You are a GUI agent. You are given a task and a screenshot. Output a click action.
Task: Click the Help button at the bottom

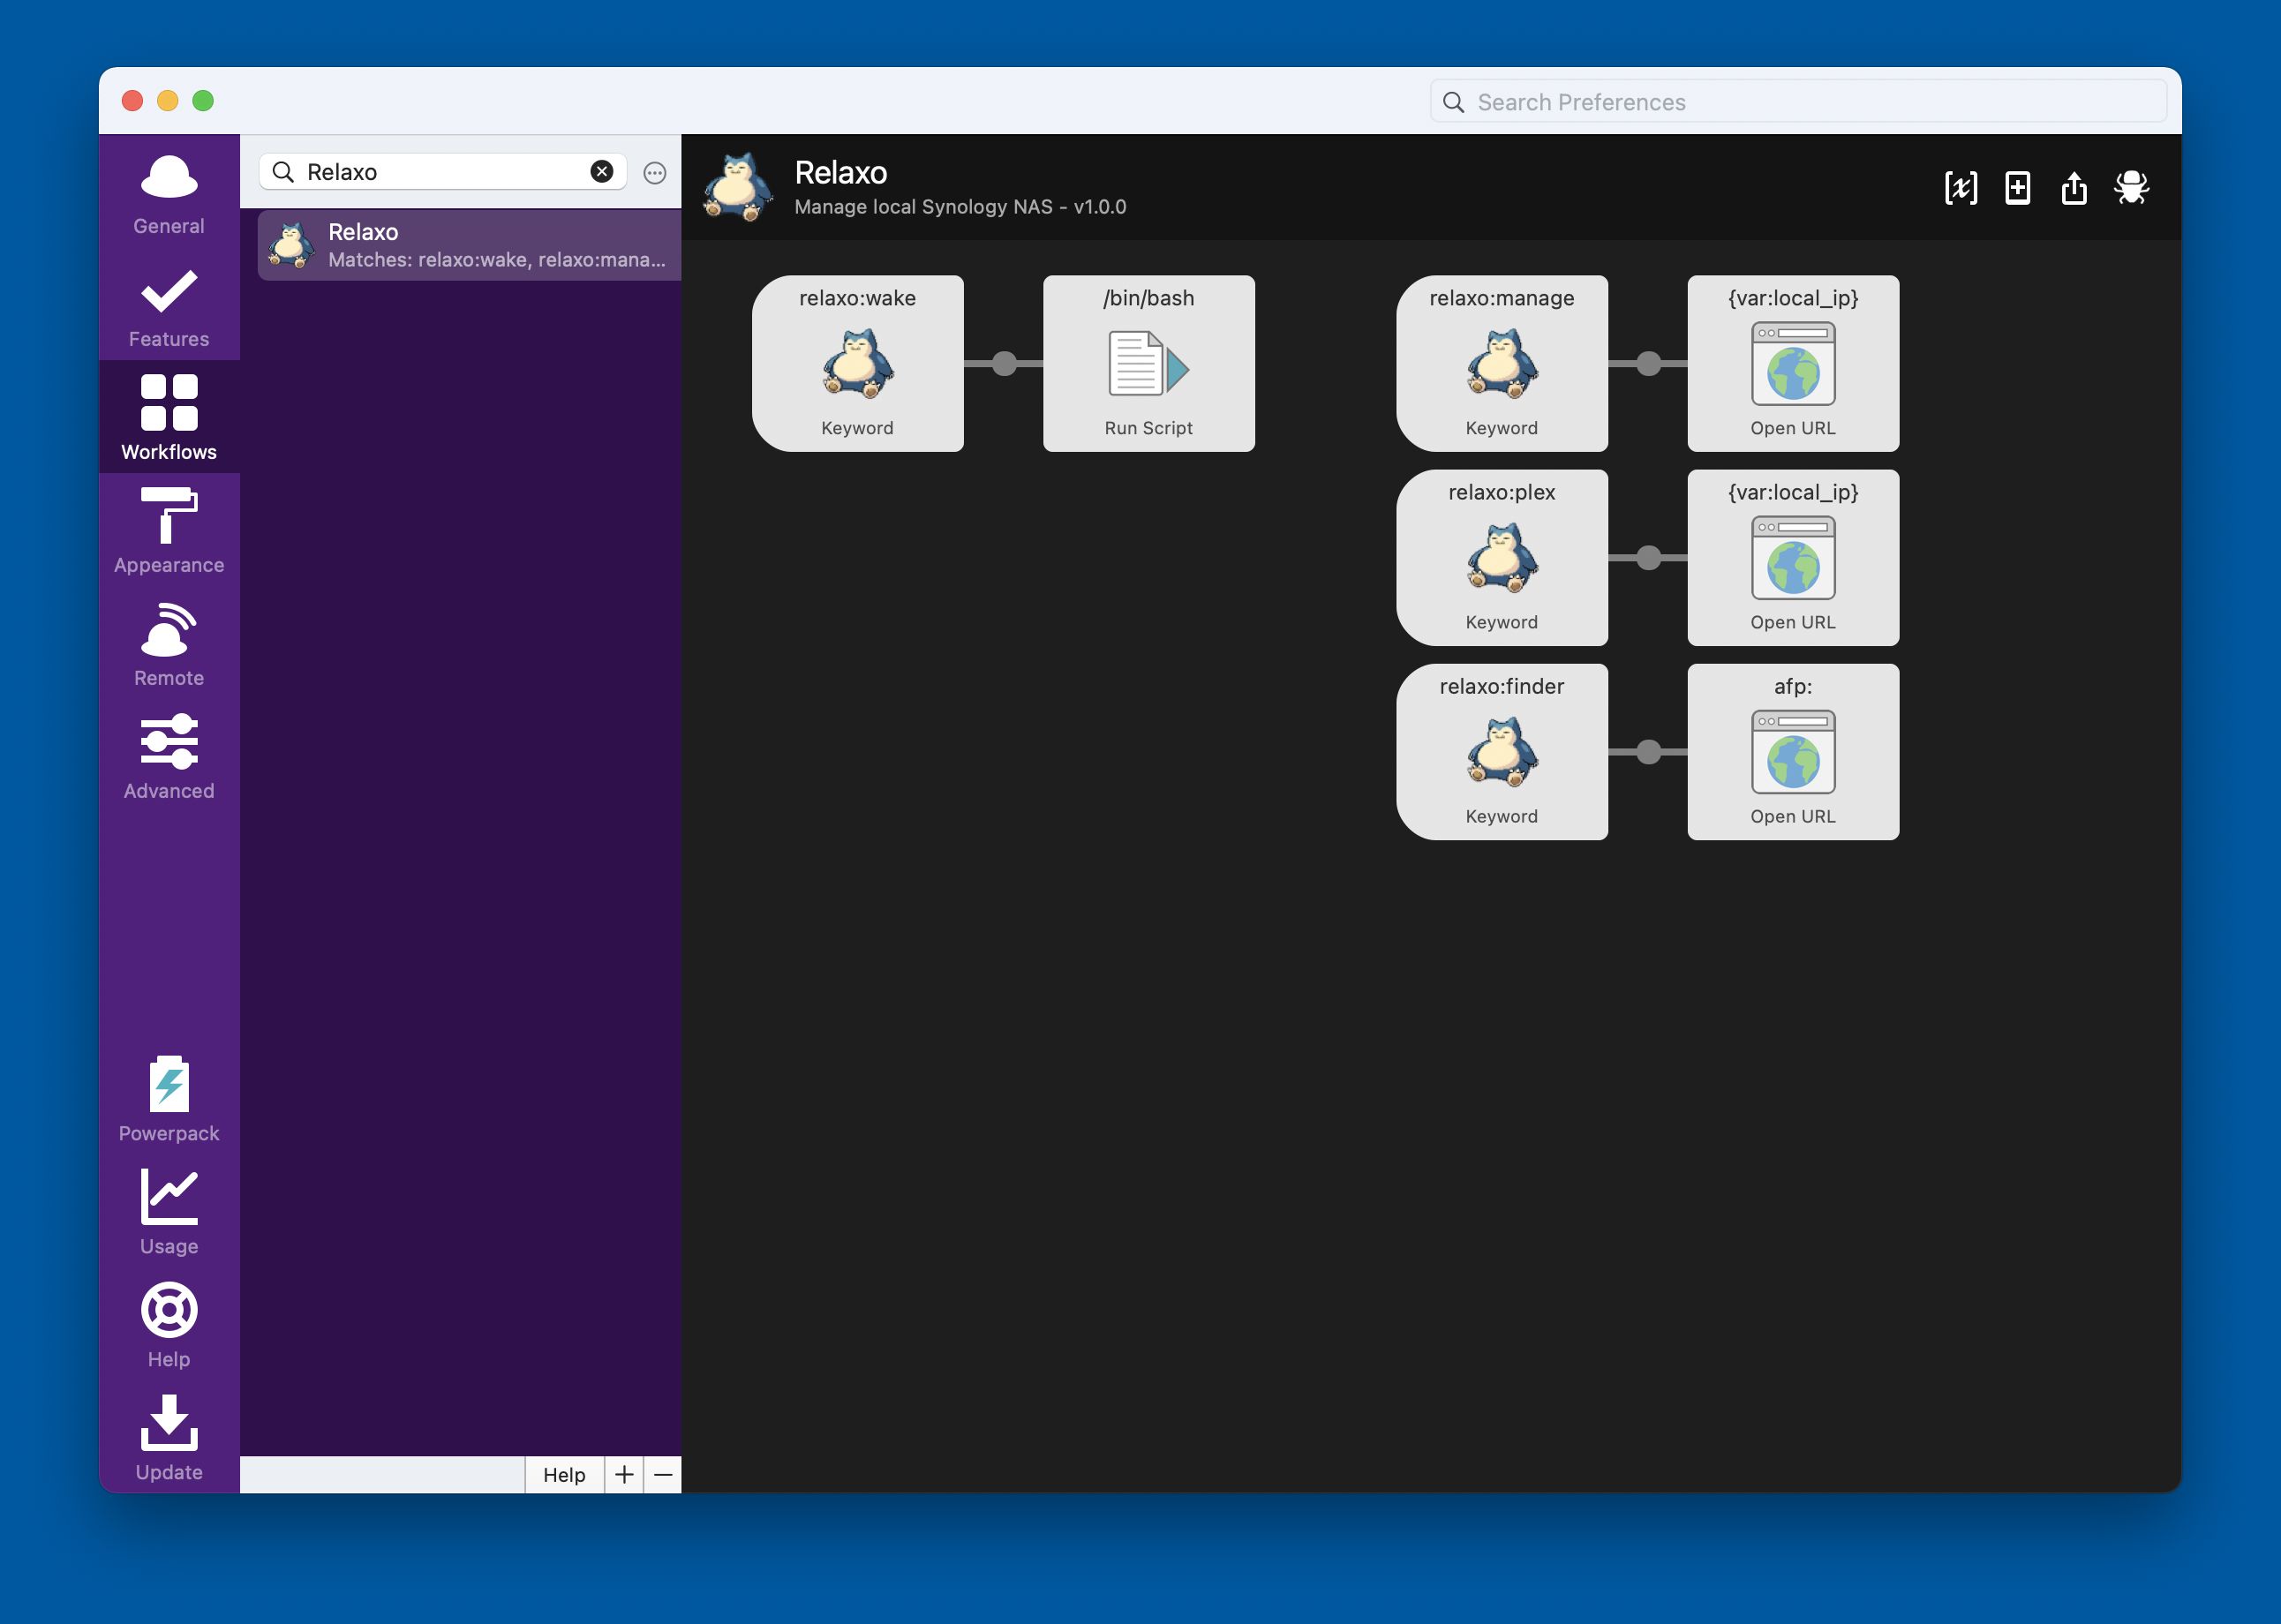(x=563, y=1475)
